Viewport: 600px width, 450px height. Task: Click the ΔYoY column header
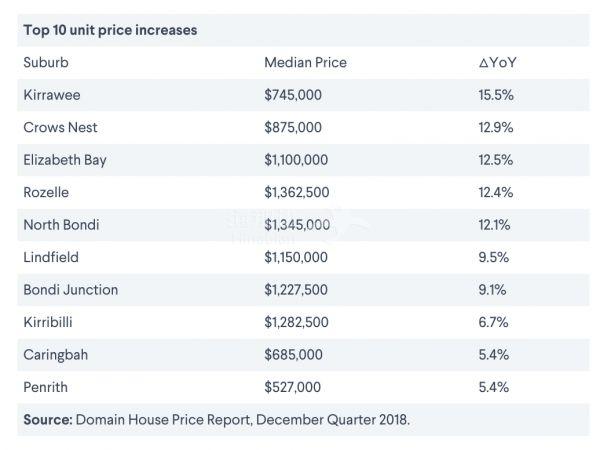point(497,62)
